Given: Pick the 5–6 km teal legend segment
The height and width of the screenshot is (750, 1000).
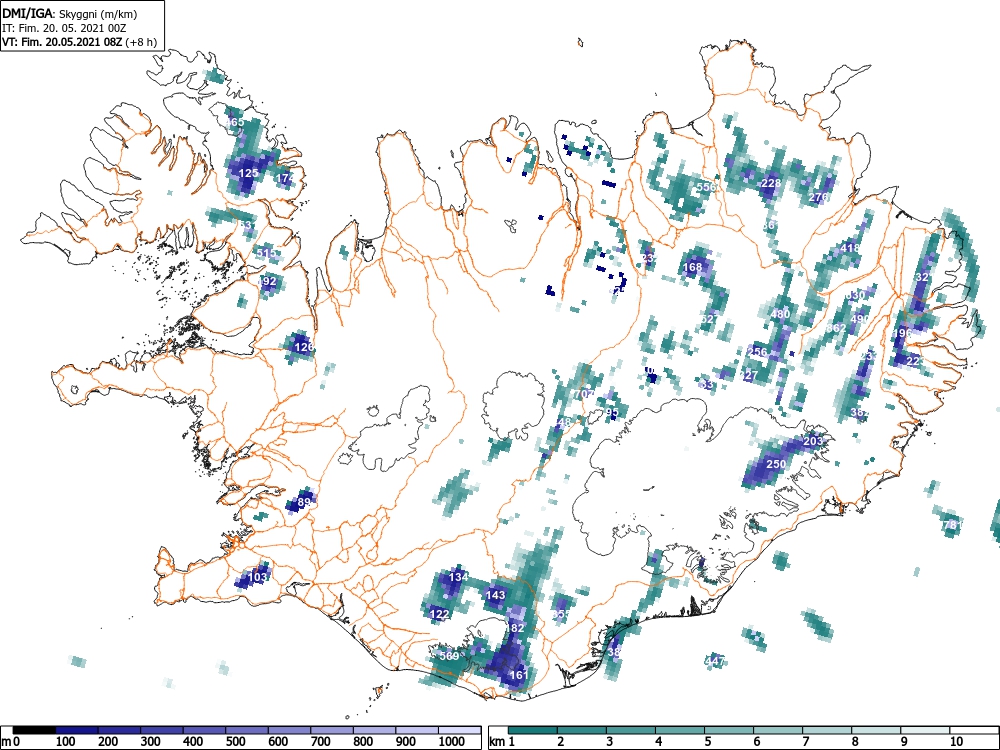Looking at the screenshot, I should [x=729, y=730].
